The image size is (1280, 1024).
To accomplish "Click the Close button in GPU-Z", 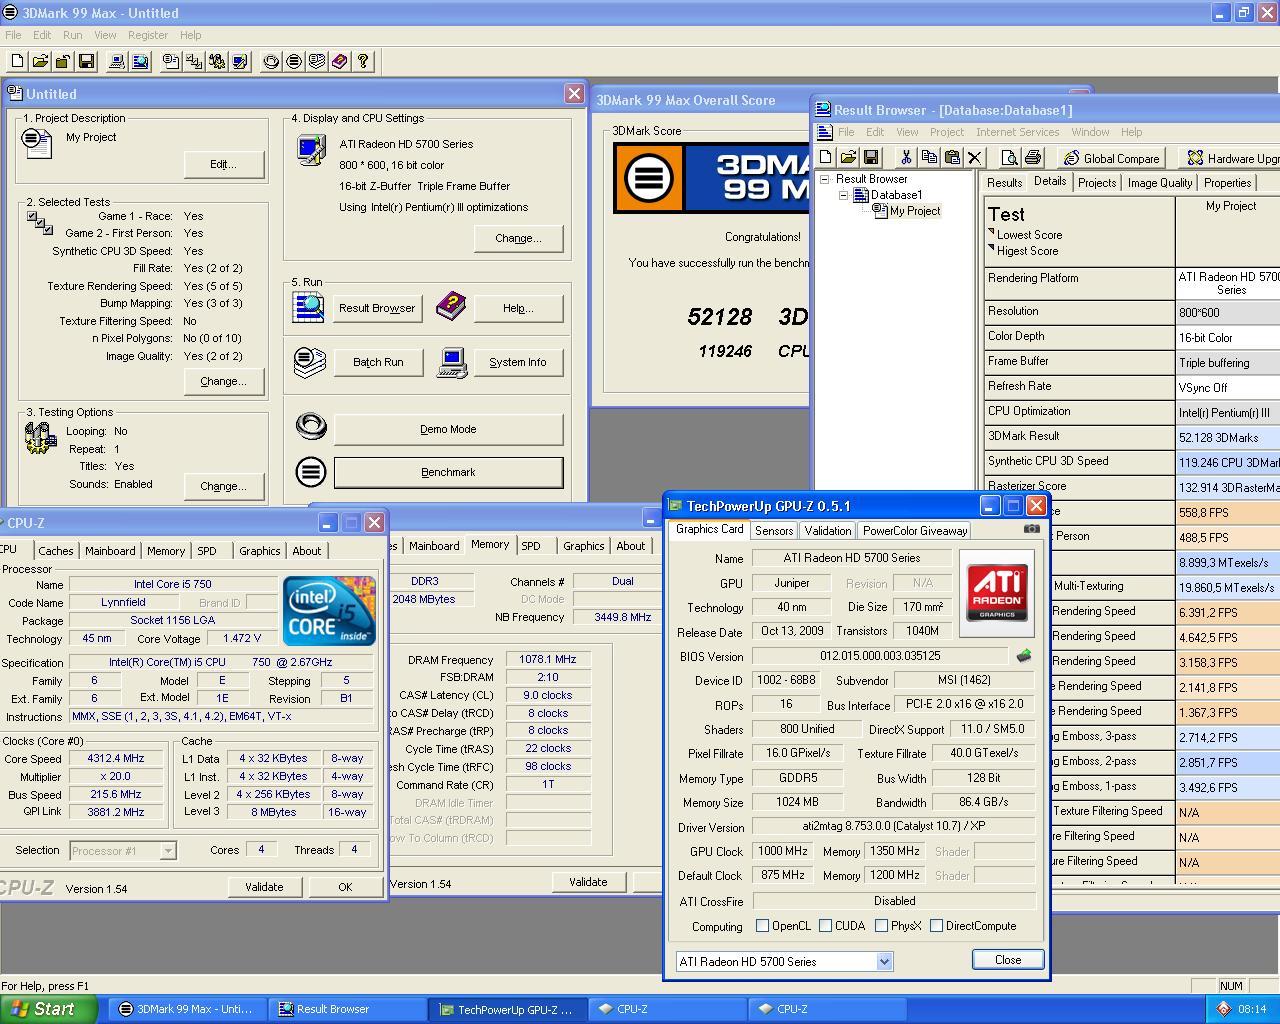I will pyautogui.click(x=1008, y=959).
